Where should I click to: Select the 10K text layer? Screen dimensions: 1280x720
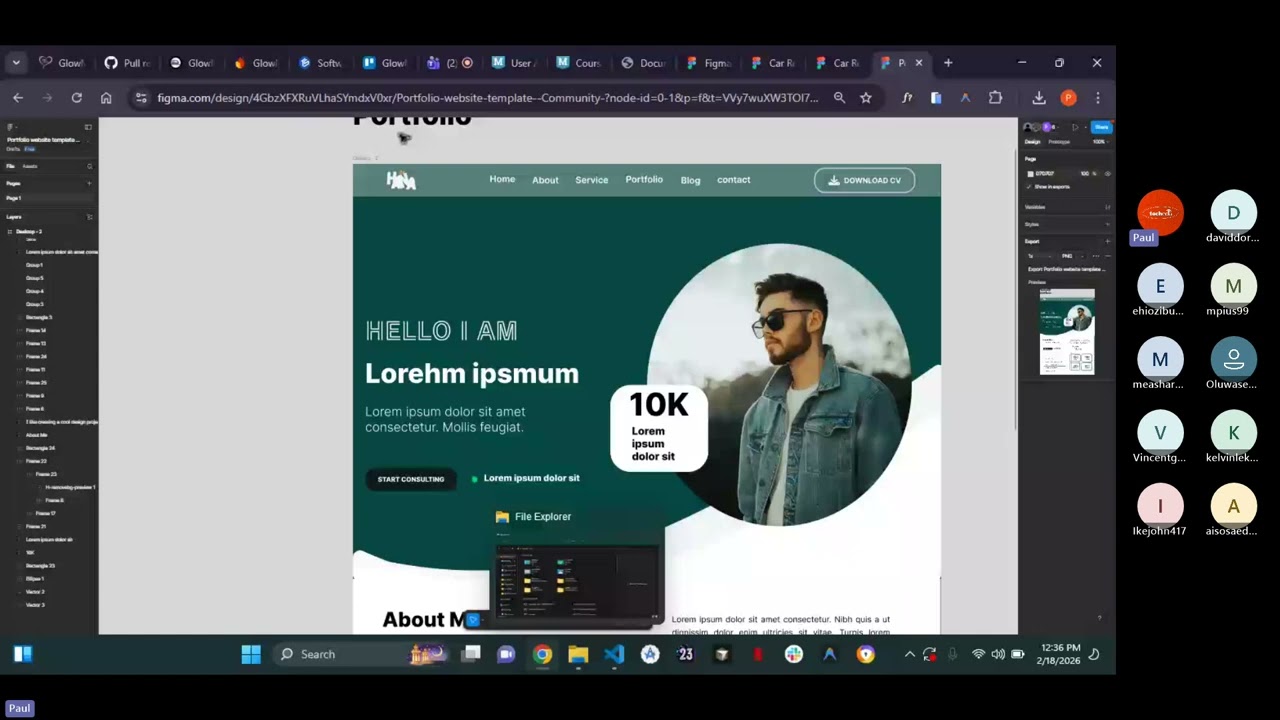[x=30, y=552]
